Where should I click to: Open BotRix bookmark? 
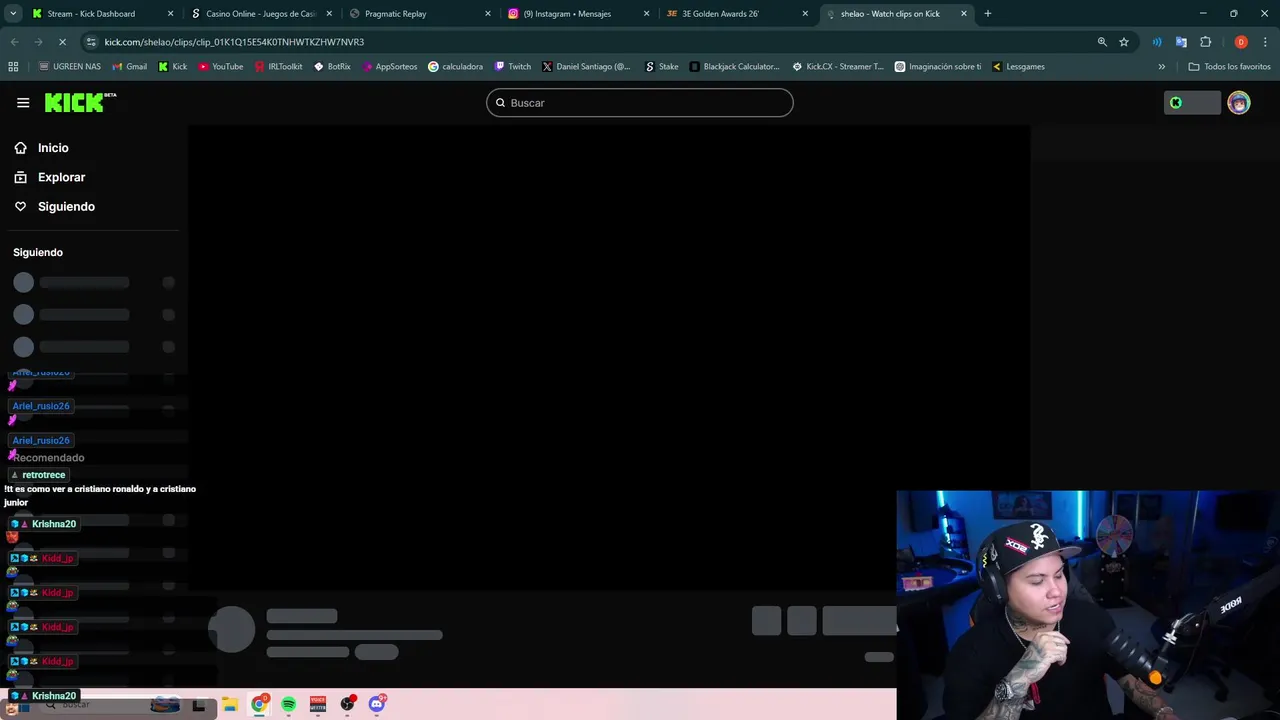point(332,67)
